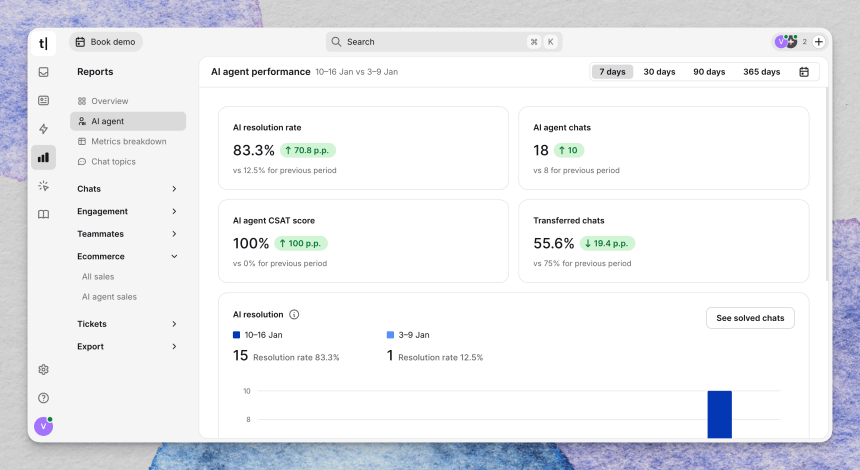Click the light blue 3–9 Jan legend swatch
The image size is (860, 470).
coord(391,335)
